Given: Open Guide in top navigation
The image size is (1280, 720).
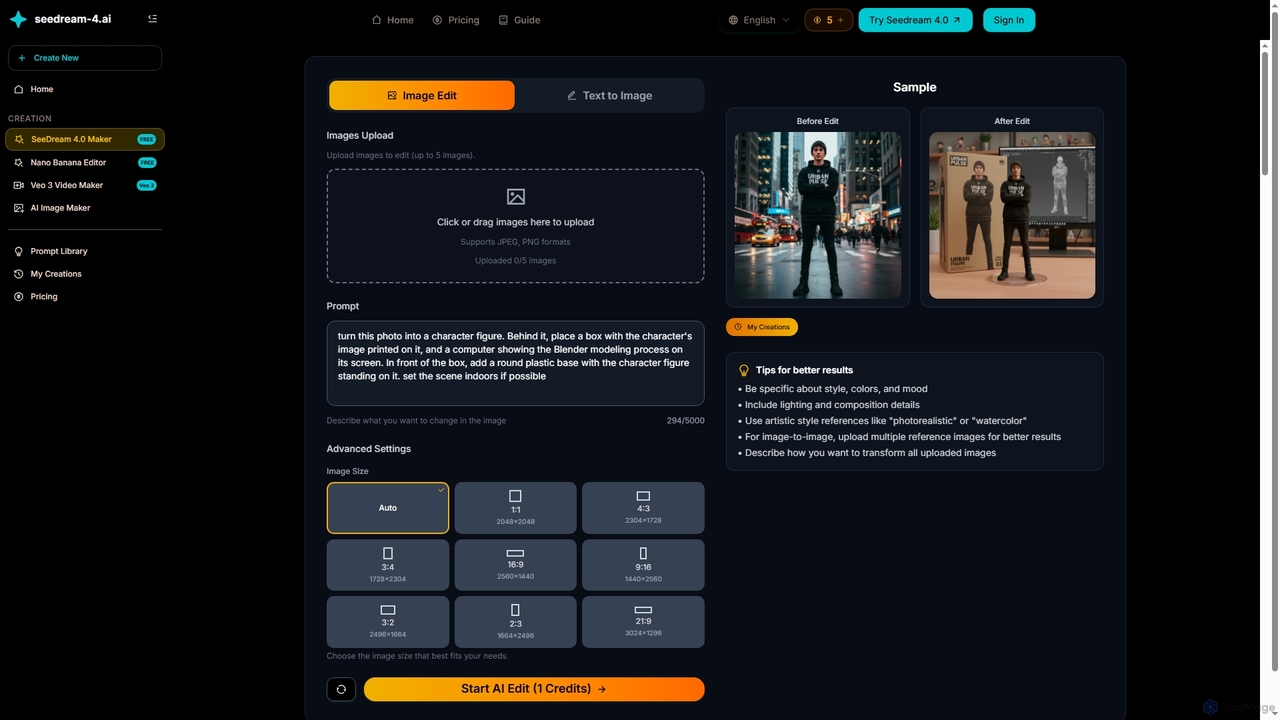Looking at the screenshot, I should tap(519, 20).
